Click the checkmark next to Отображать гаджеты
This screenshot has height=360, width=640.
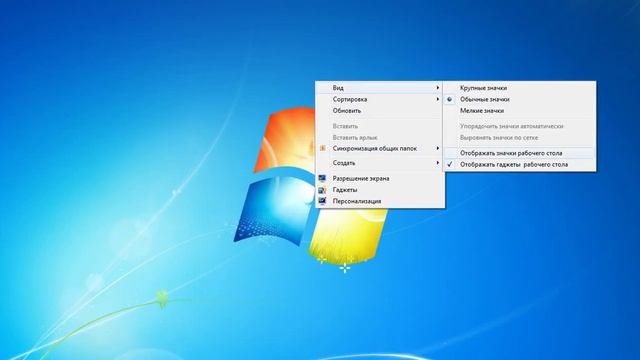point(449,164)
